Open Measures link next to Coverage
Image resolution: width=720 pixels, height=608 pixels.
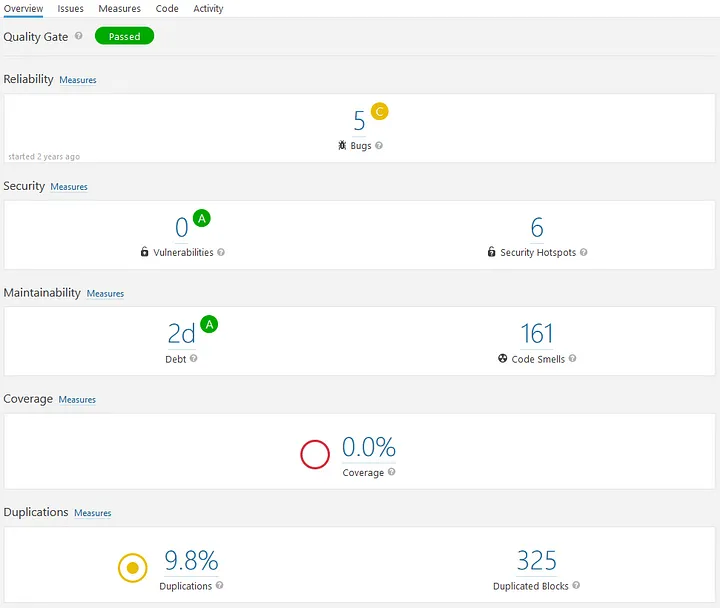77,400
